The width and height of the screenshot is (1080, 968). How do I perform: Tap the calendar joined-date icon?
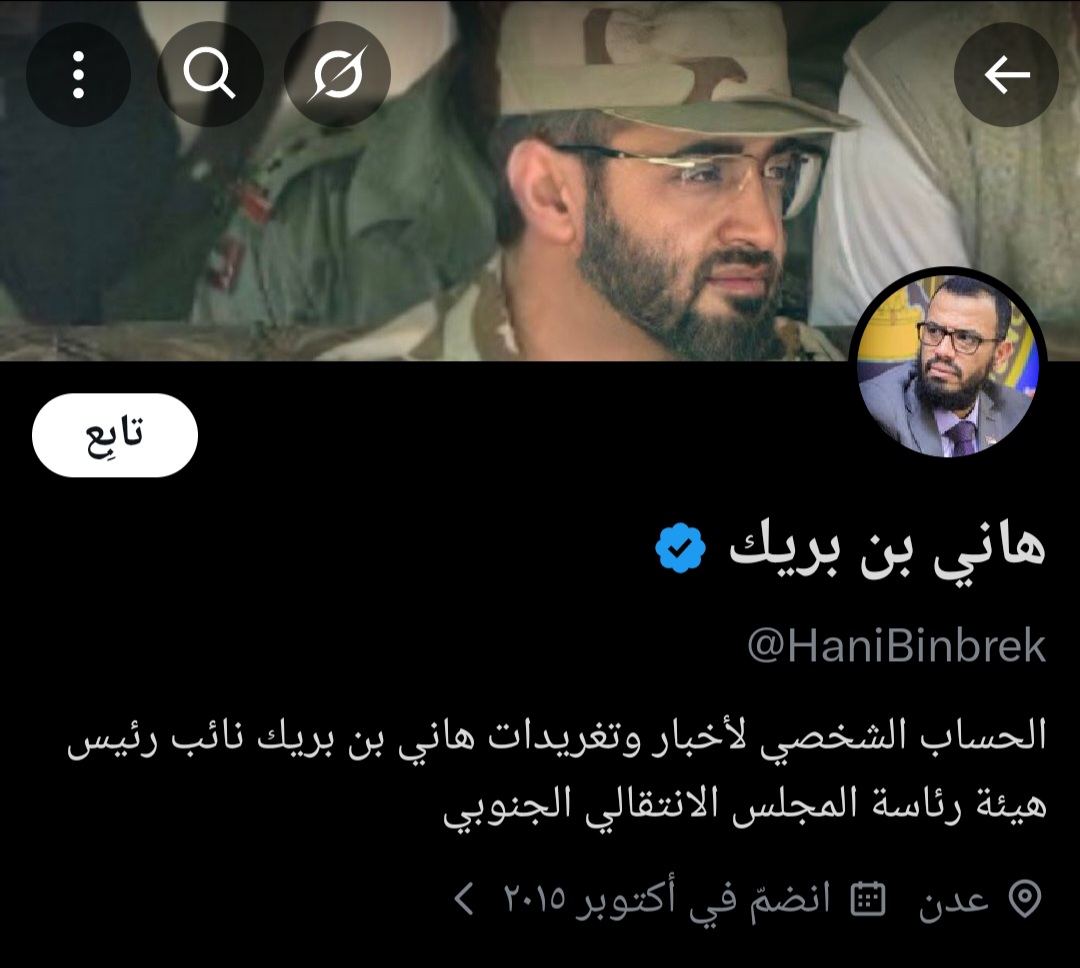(x=868, y=898)
